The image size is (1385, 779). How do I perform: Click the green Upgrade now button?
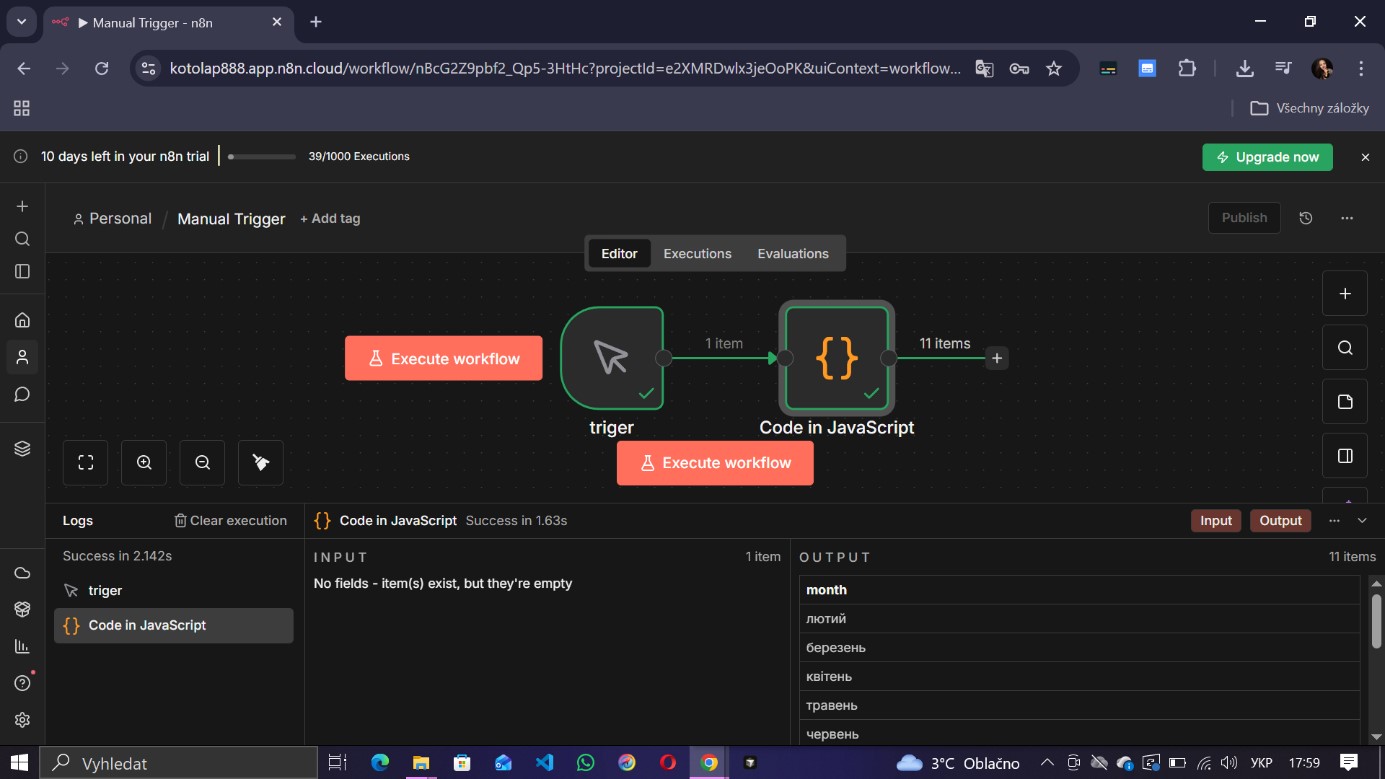pyautogui.click(x=1267, y=157)
